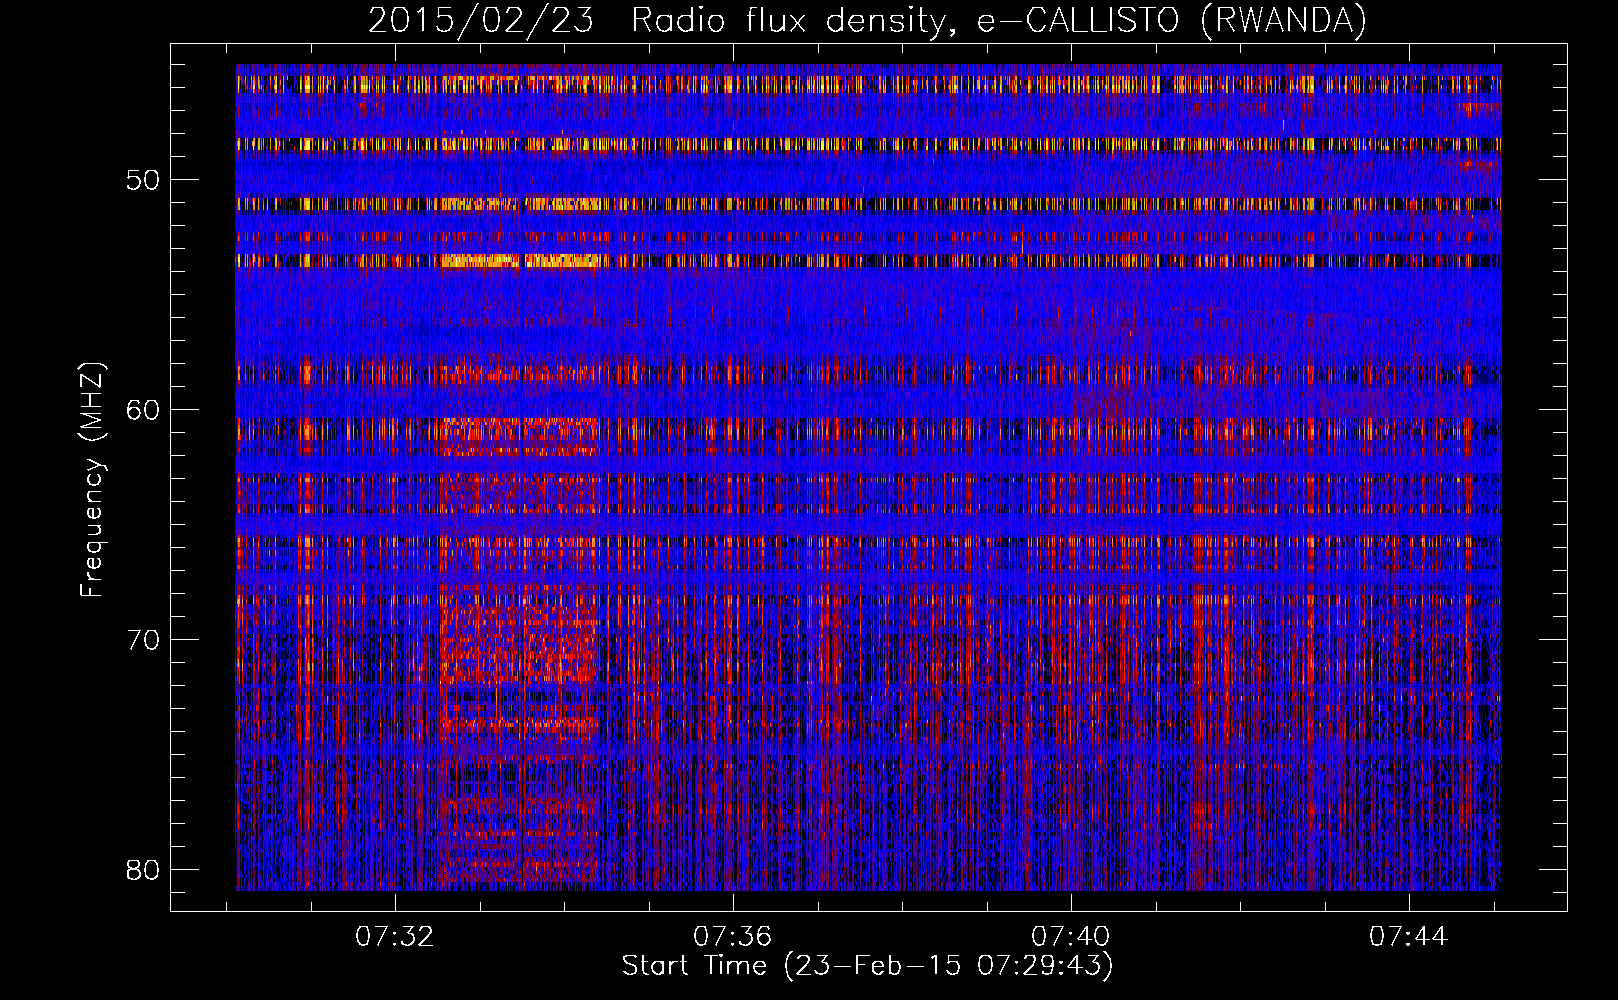Viewport: 1618px width, 1000px height.
Task: Click the 07:36 time tick label
Action: [x=733, y=937]
